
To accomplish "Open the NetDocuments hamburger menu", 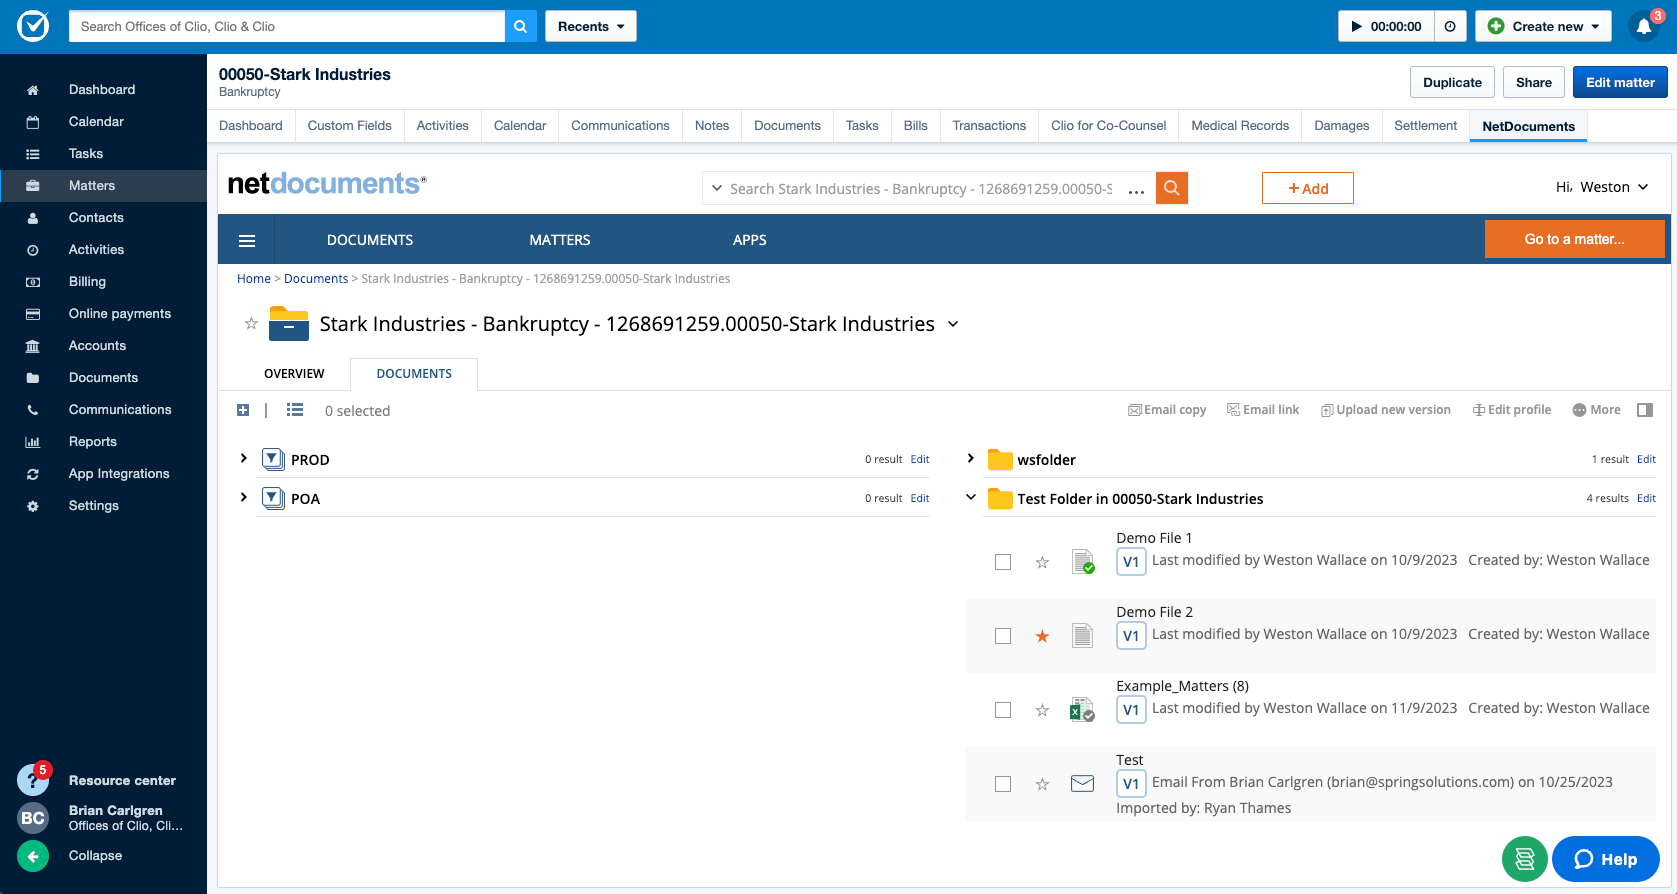I will tap(247, 240).
